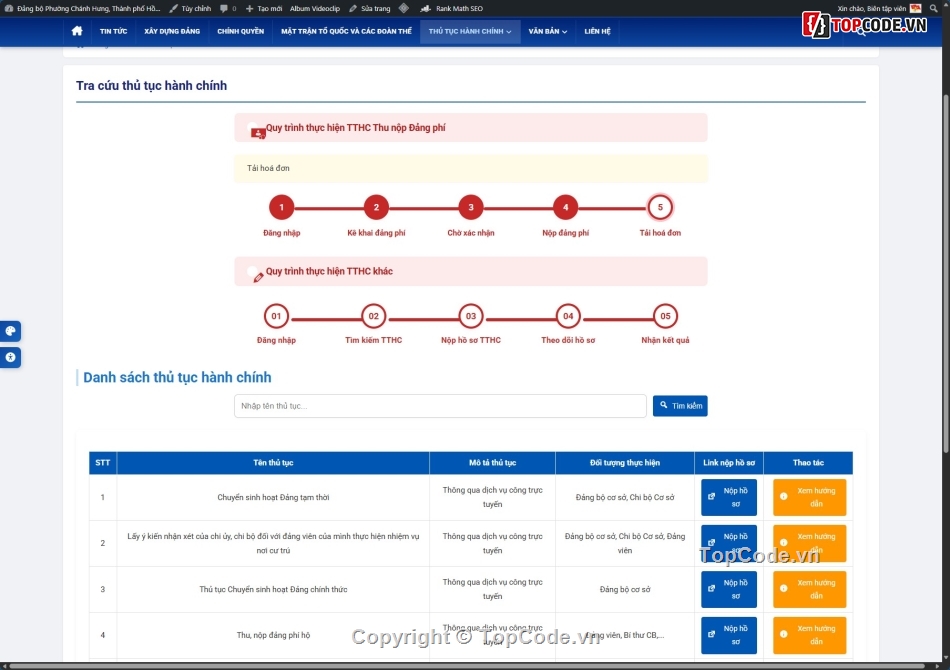This screenshot has height=670, width=950.
Task: Open the VĂN BẢN dropdown menu
Action: point(545,31)
